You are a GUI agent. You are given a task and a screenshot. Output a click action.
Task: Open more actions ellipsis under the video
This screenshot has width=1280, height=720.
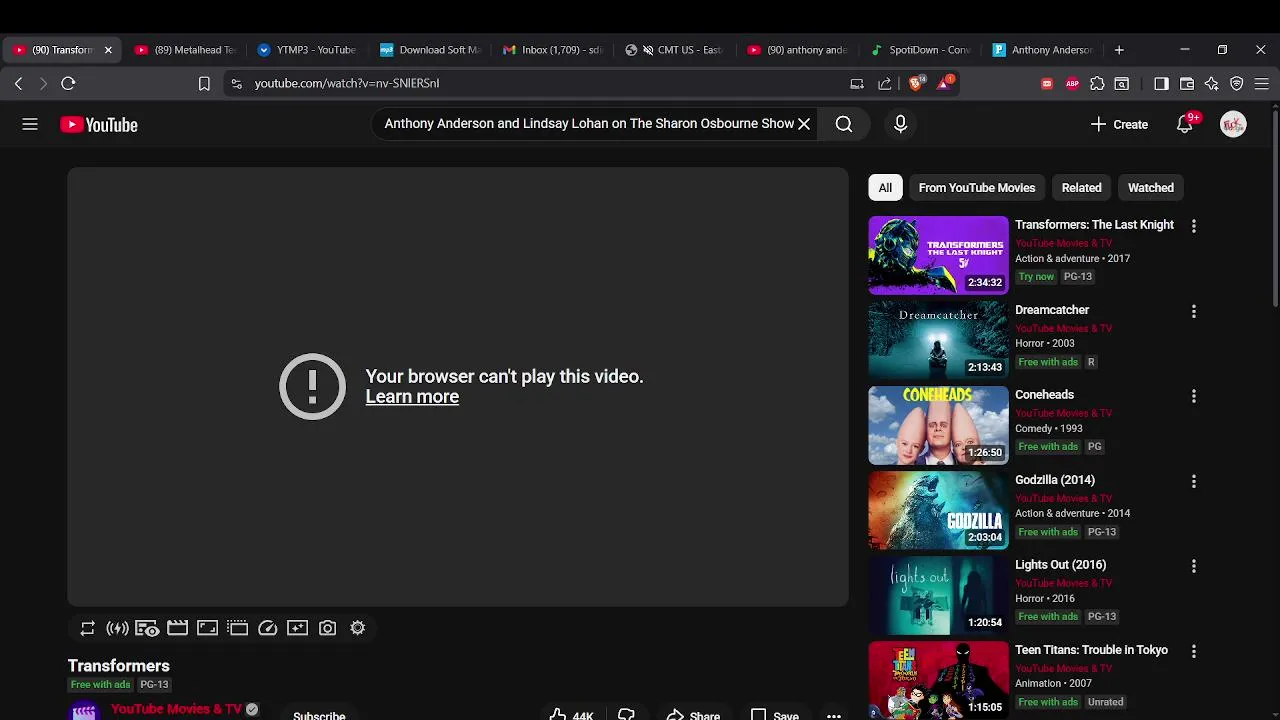[x=834, y=715]
